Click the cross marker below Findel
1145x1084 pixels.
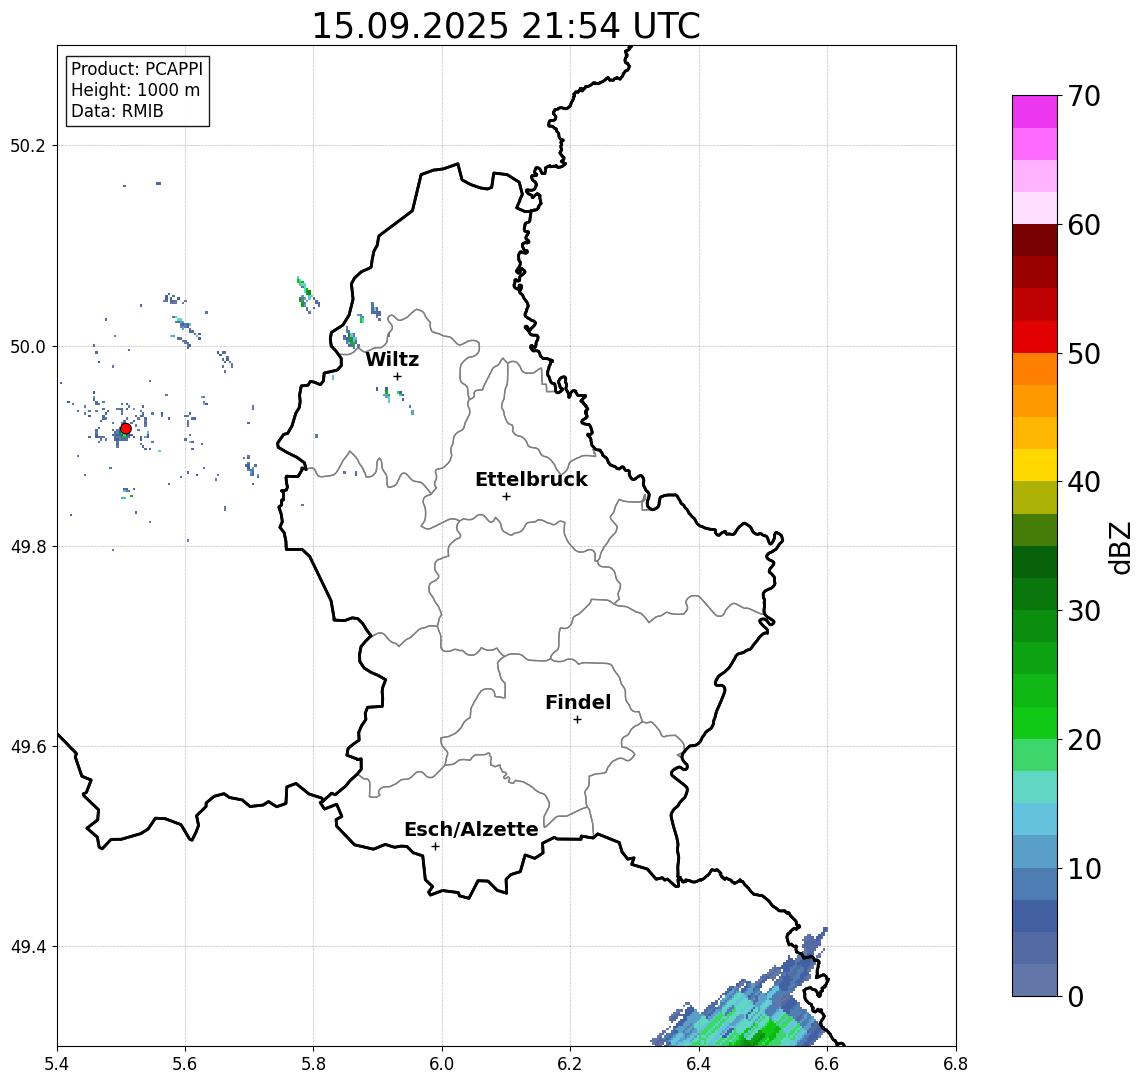click(577, 720)
